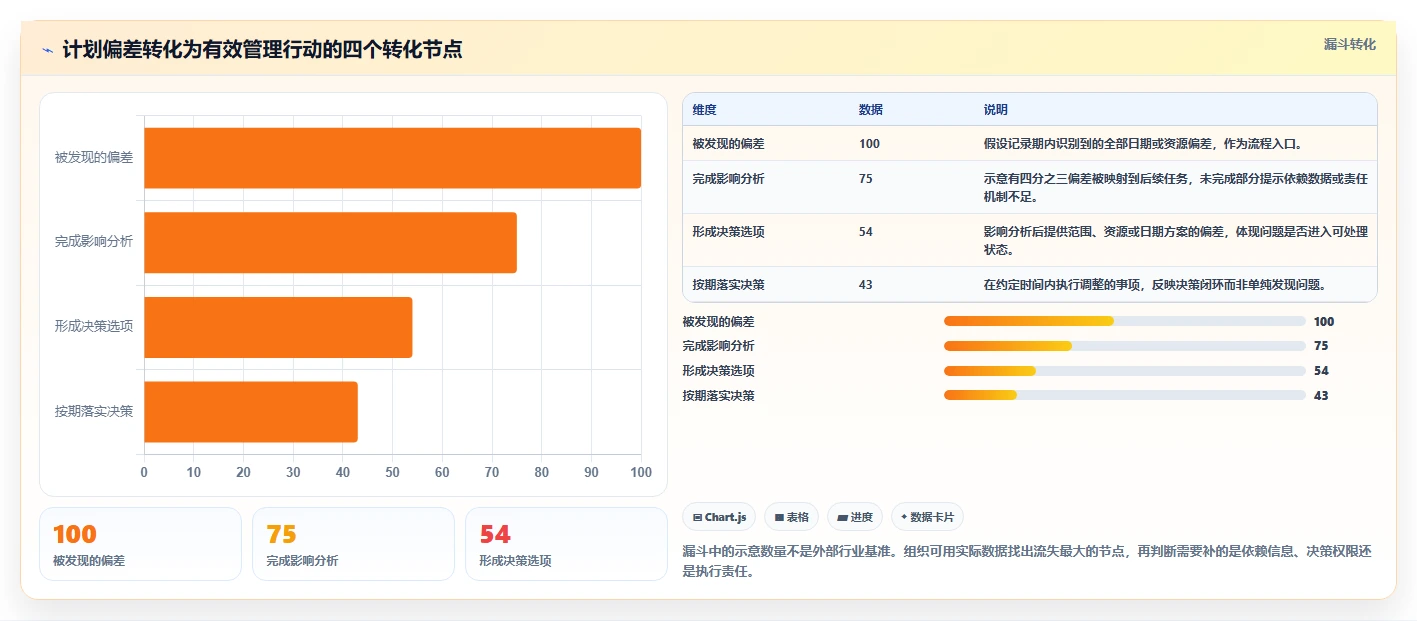Image resolution: width=1417 pixels, height=621 pixels.
Task: Click the 被发现的偏差 progress bar
Action: (1125, 321)
